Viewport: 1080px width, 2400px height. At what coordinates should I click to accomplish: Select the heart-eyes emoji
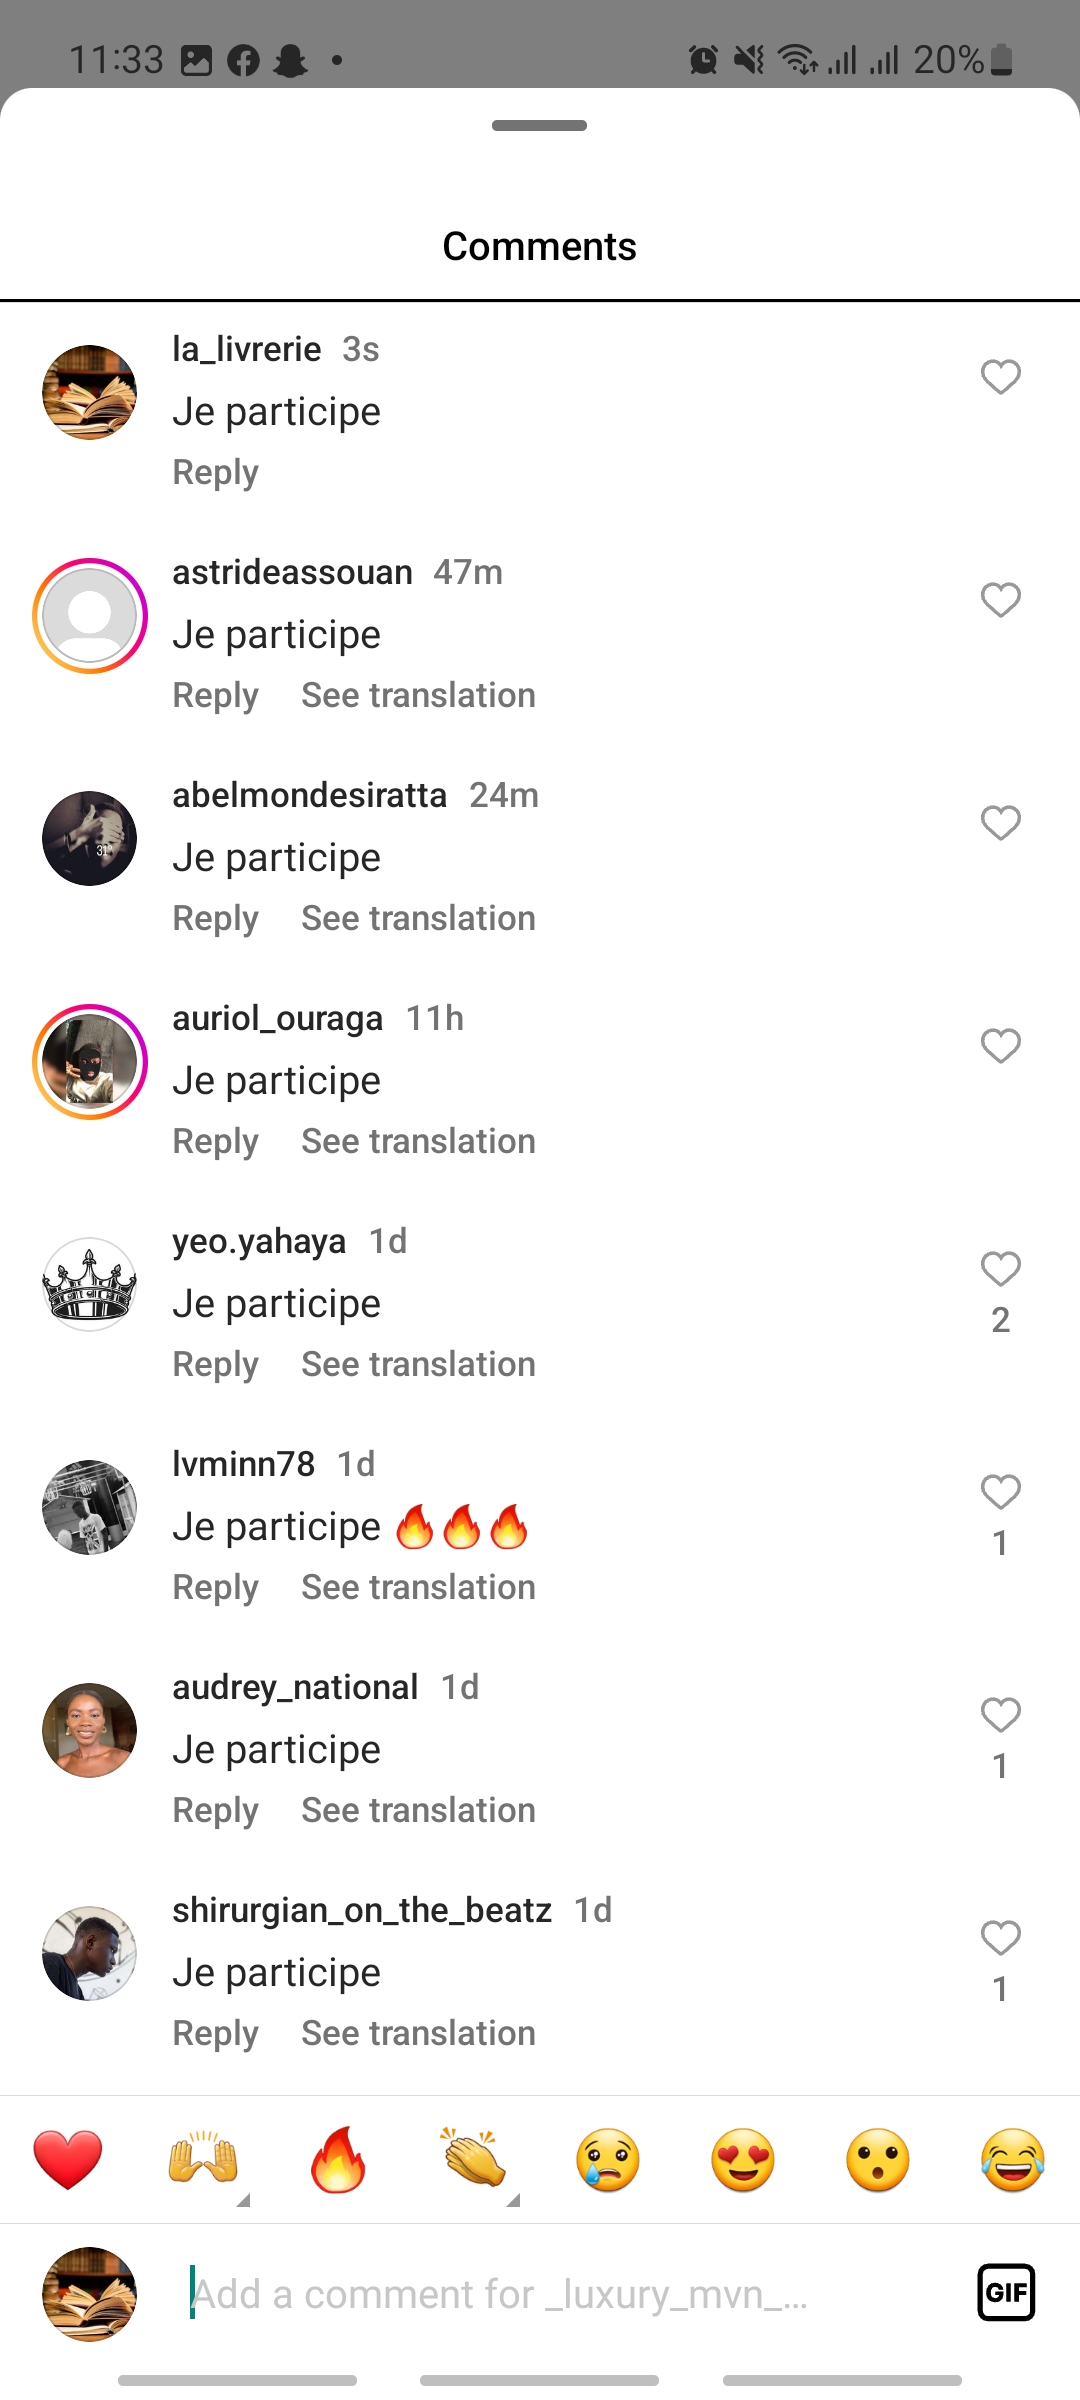tap(743, 2159)
